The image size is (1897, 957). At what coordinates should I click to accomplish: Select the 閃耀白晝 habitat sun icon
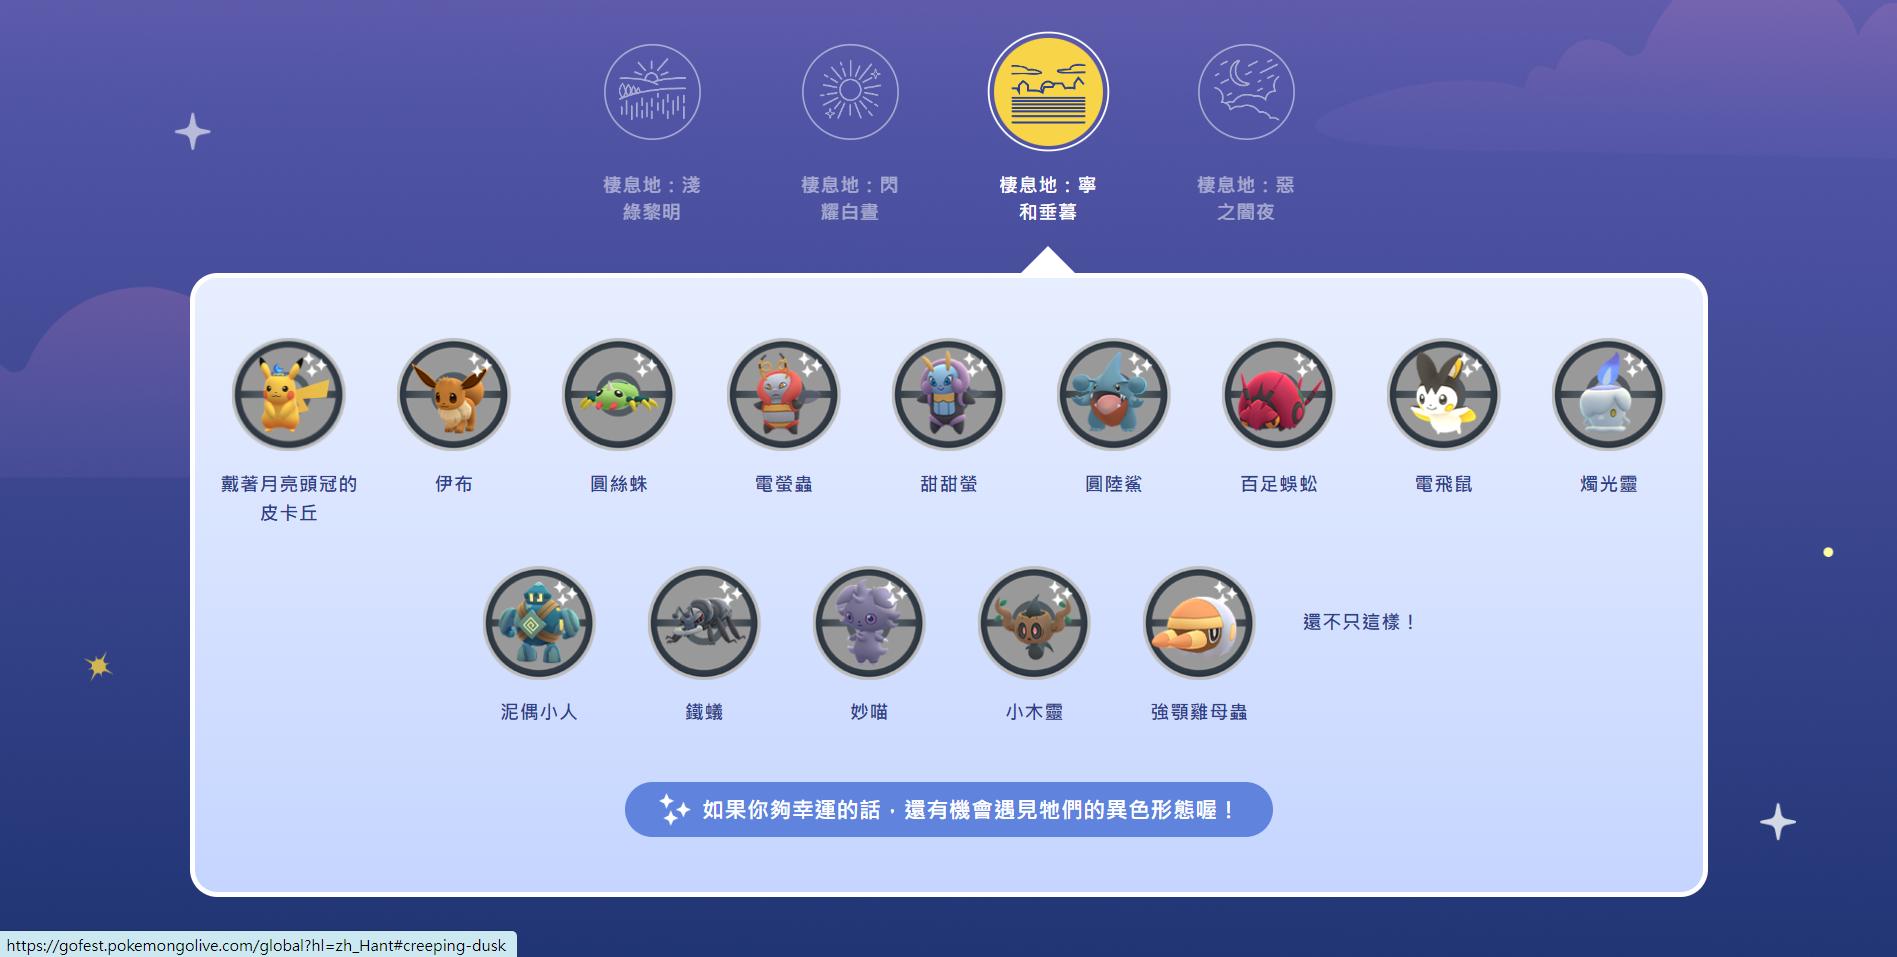tap(850, 92)
